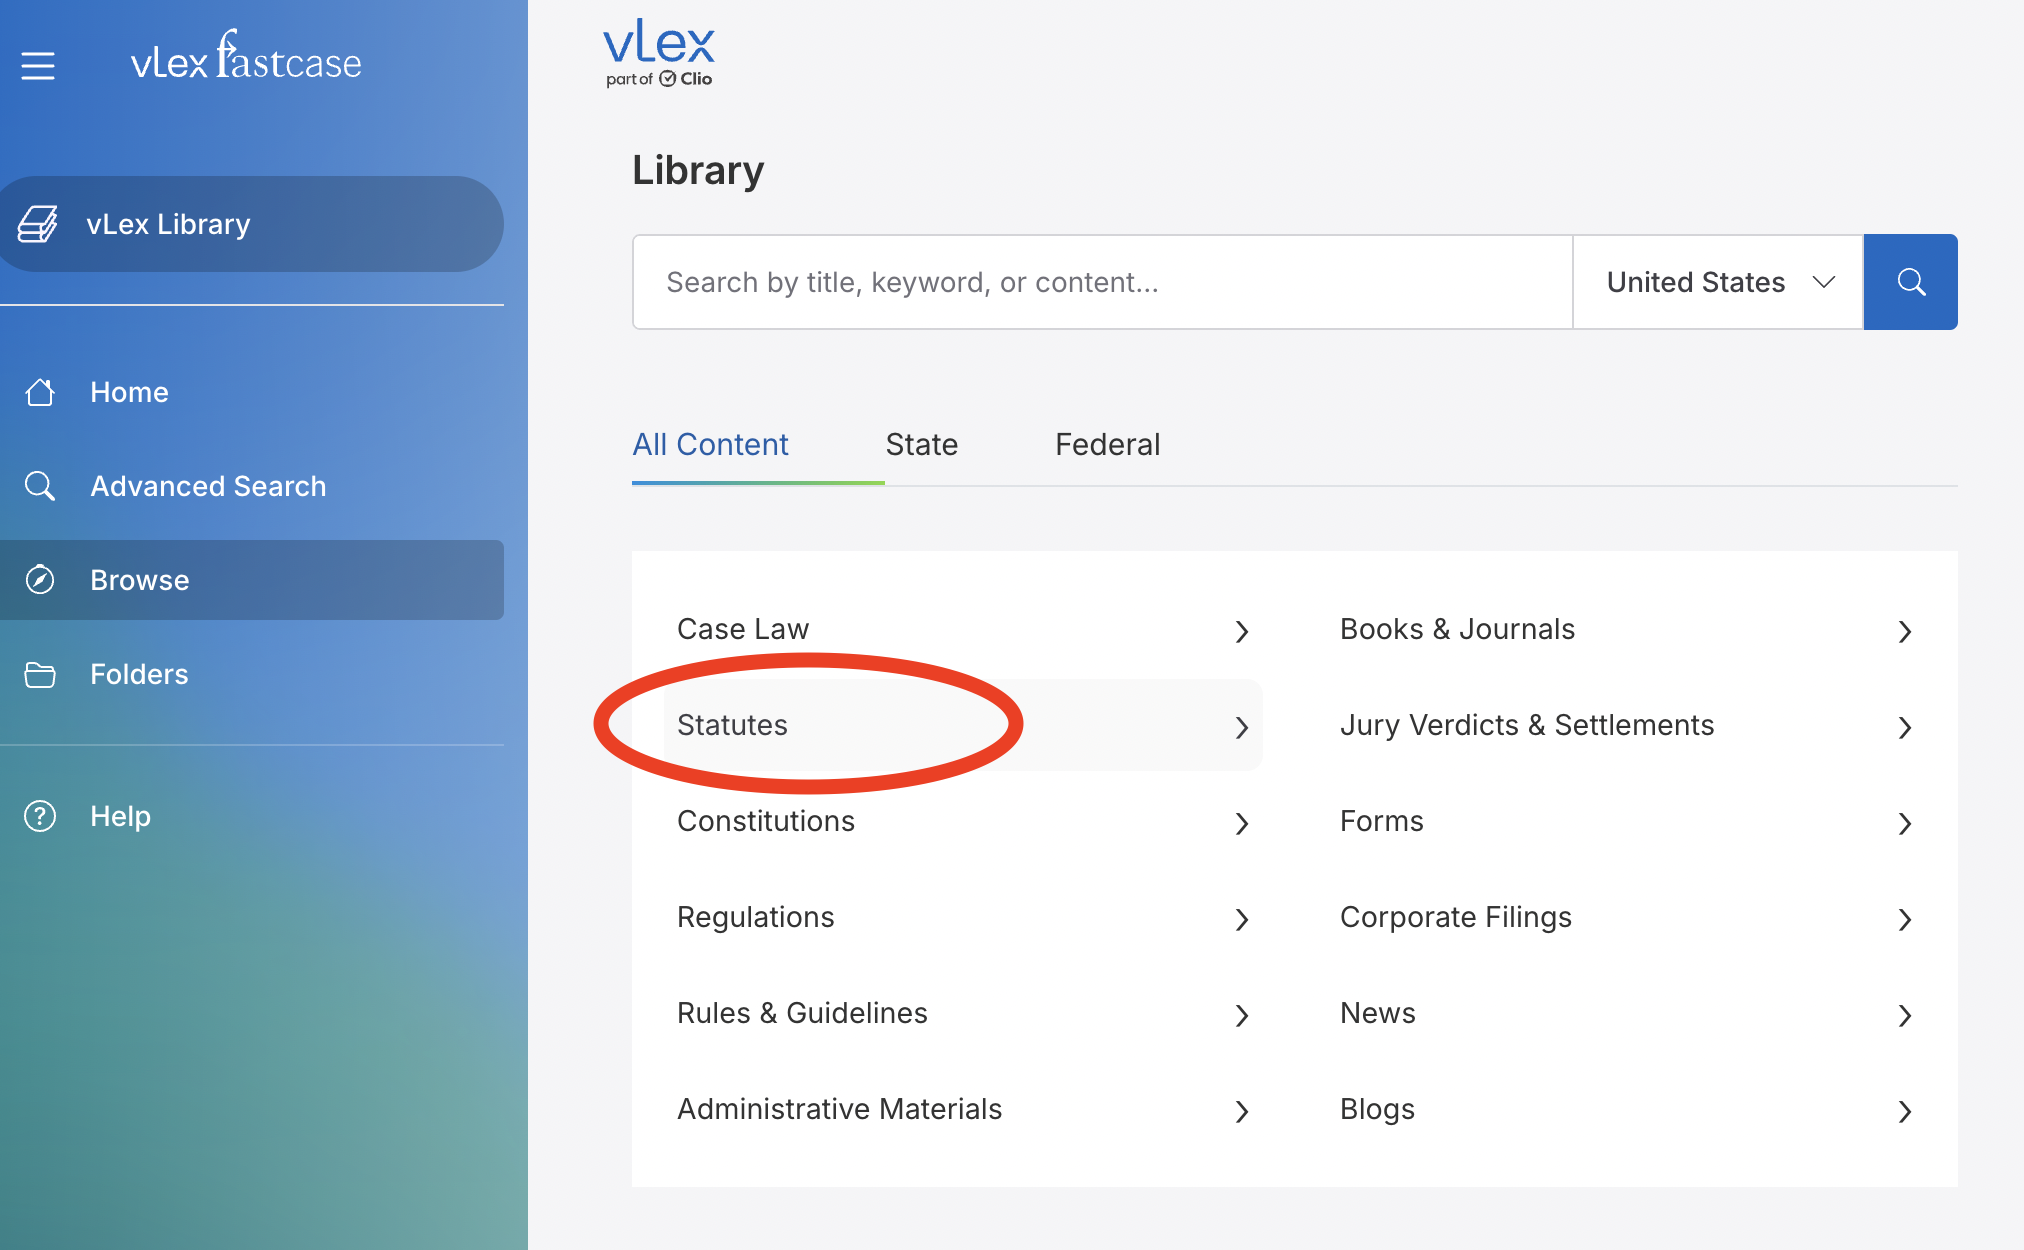Expand the Blogs chevron
The height and width of the screenshot is (1250, 2024).
1905,1111
